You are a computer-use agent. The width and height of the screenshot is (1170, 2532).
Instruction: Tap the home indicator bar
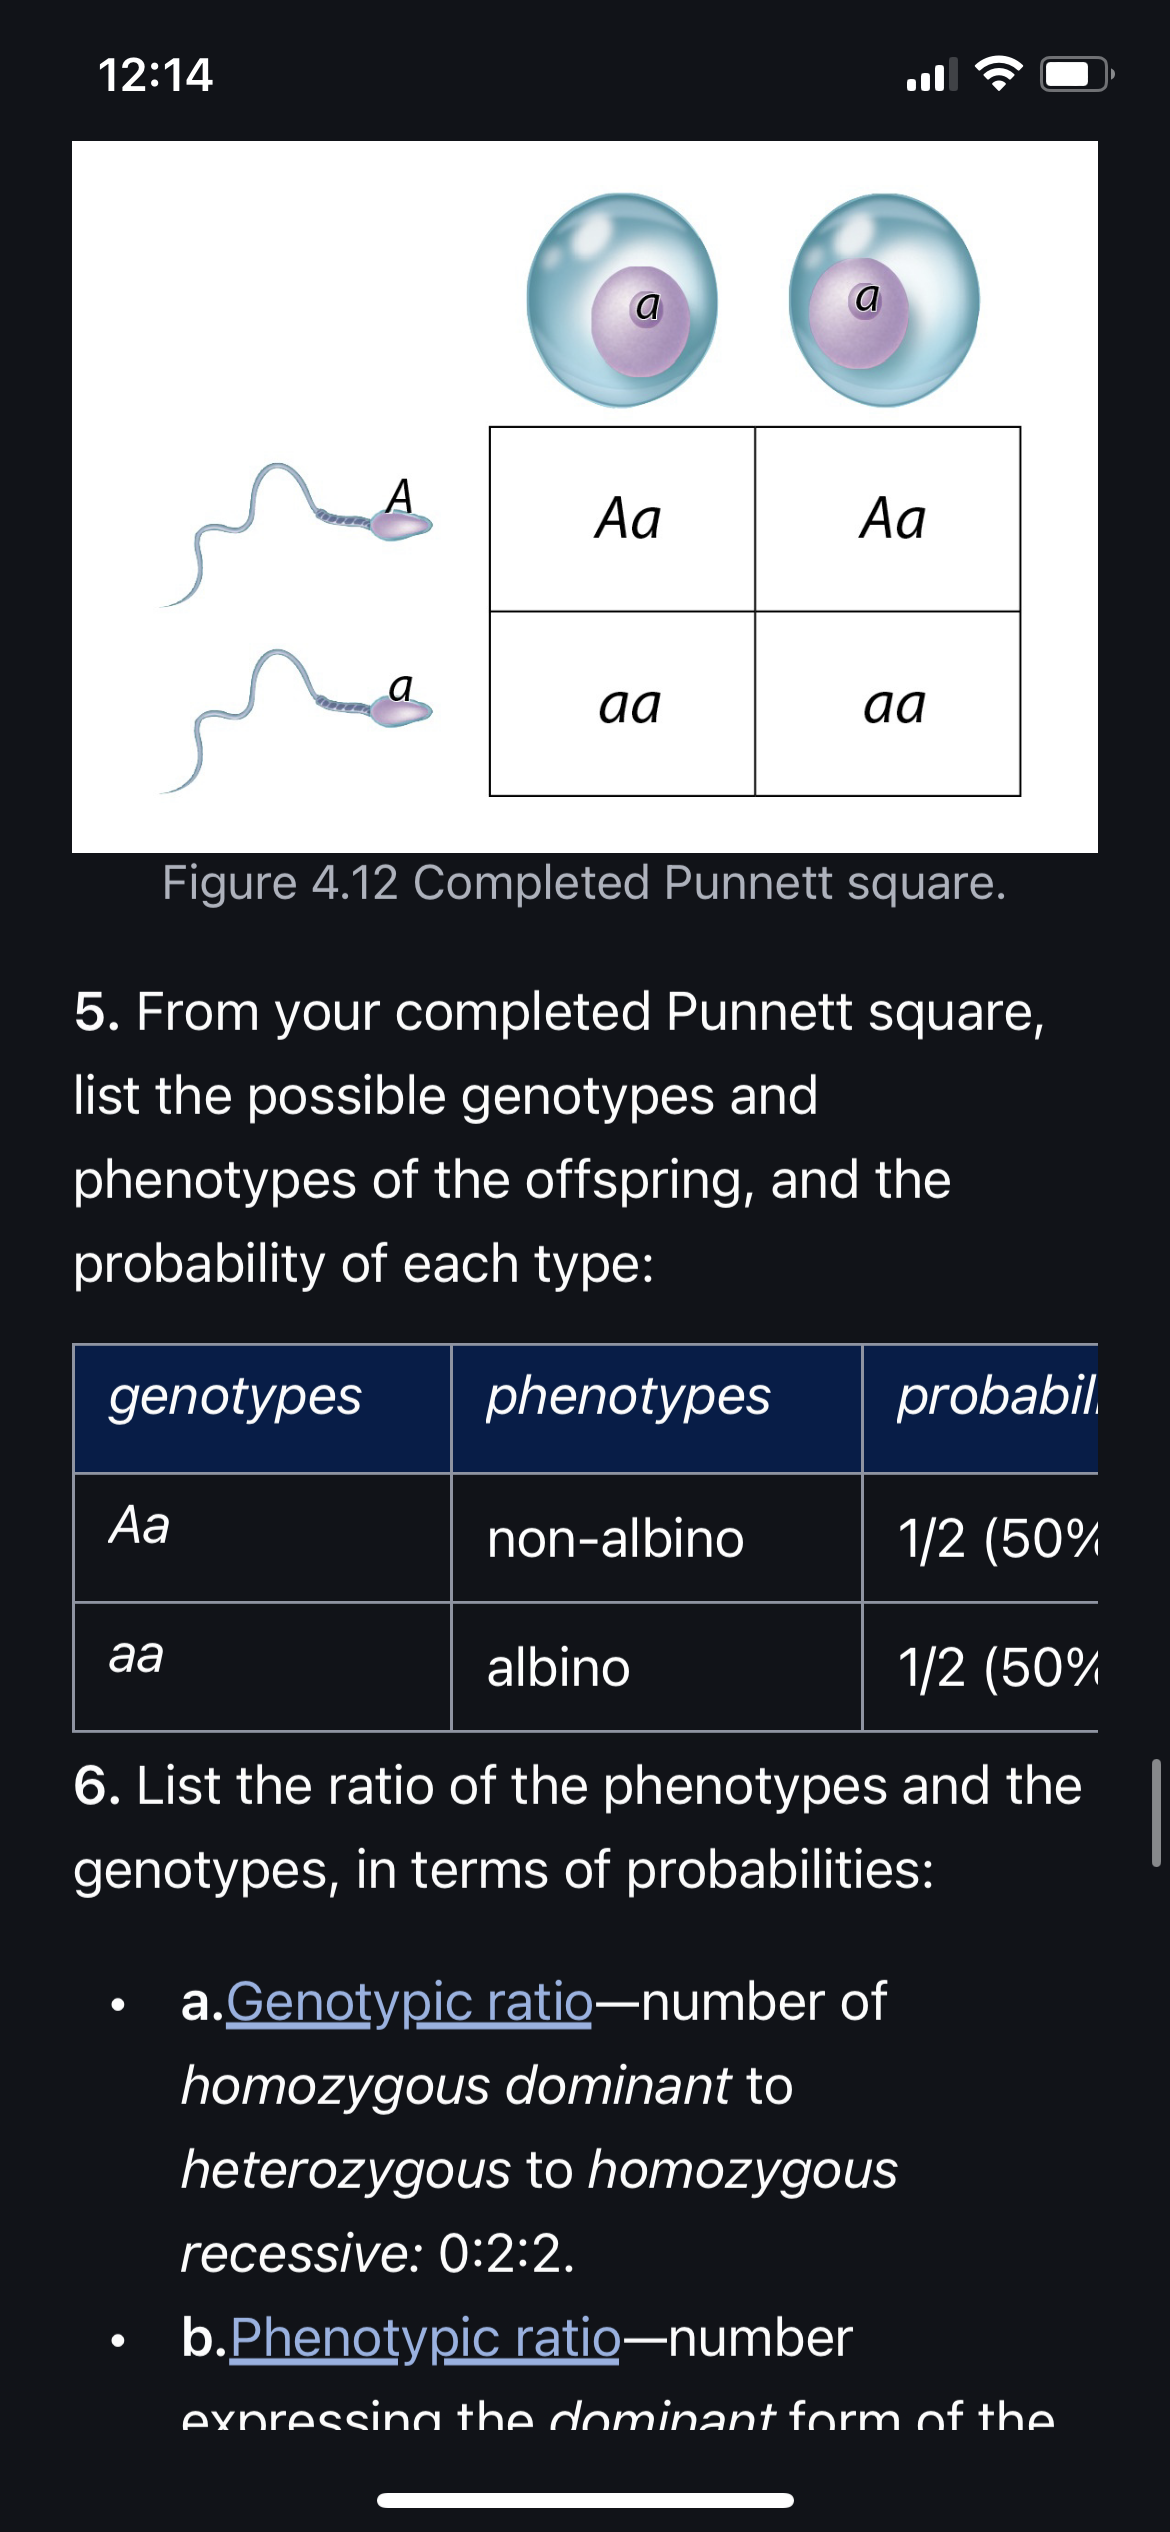point(585,2500)
